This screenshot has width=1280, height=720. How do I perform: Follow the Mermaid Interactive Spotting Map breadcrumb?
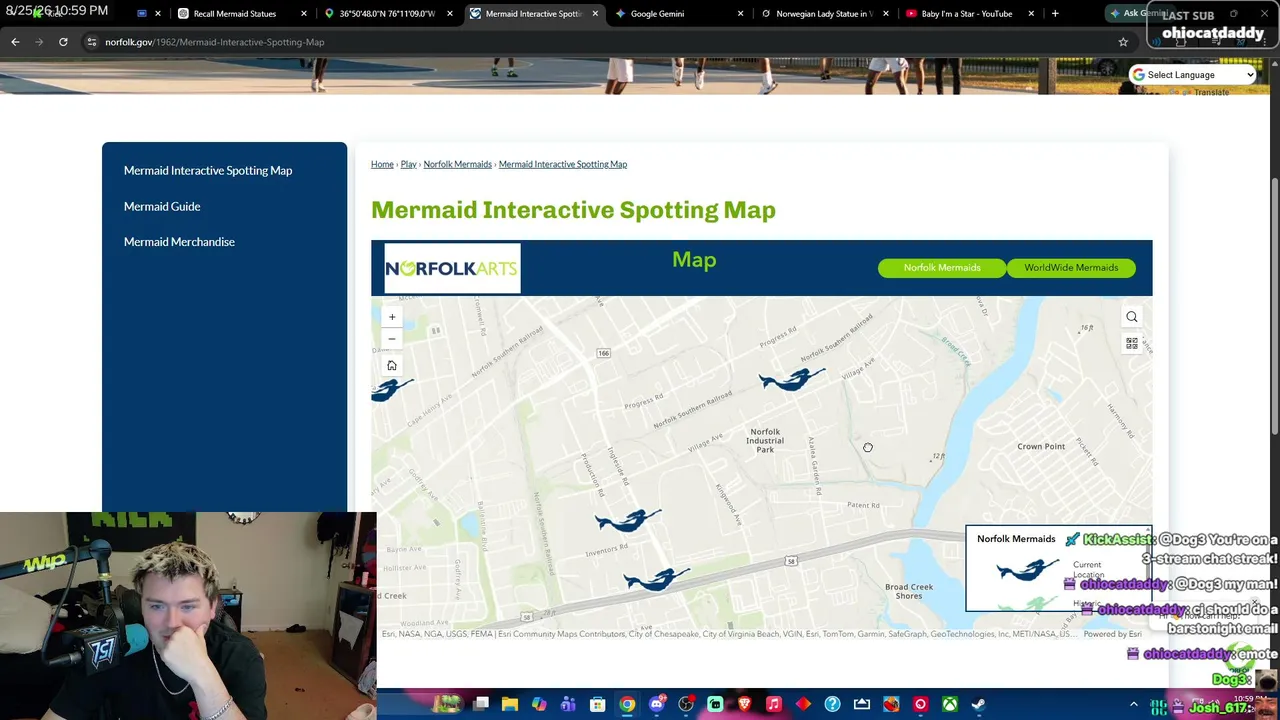pos(563,164)
